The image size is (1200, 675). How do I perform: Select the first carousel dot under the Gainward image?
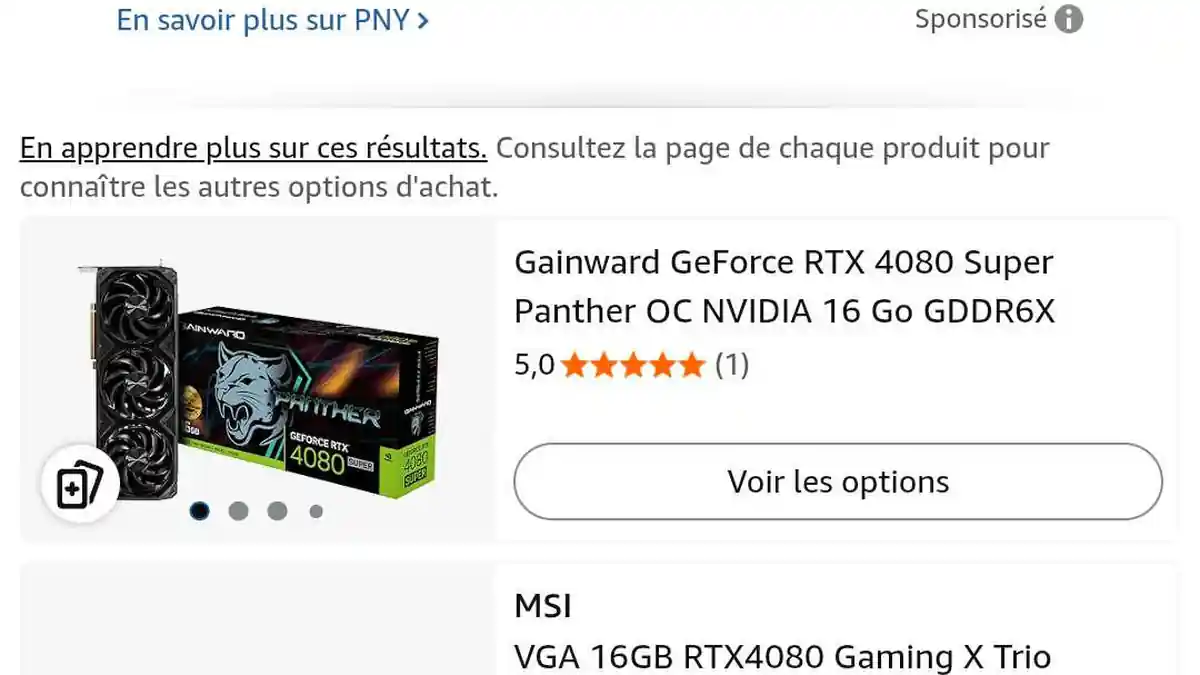(199, 511)
